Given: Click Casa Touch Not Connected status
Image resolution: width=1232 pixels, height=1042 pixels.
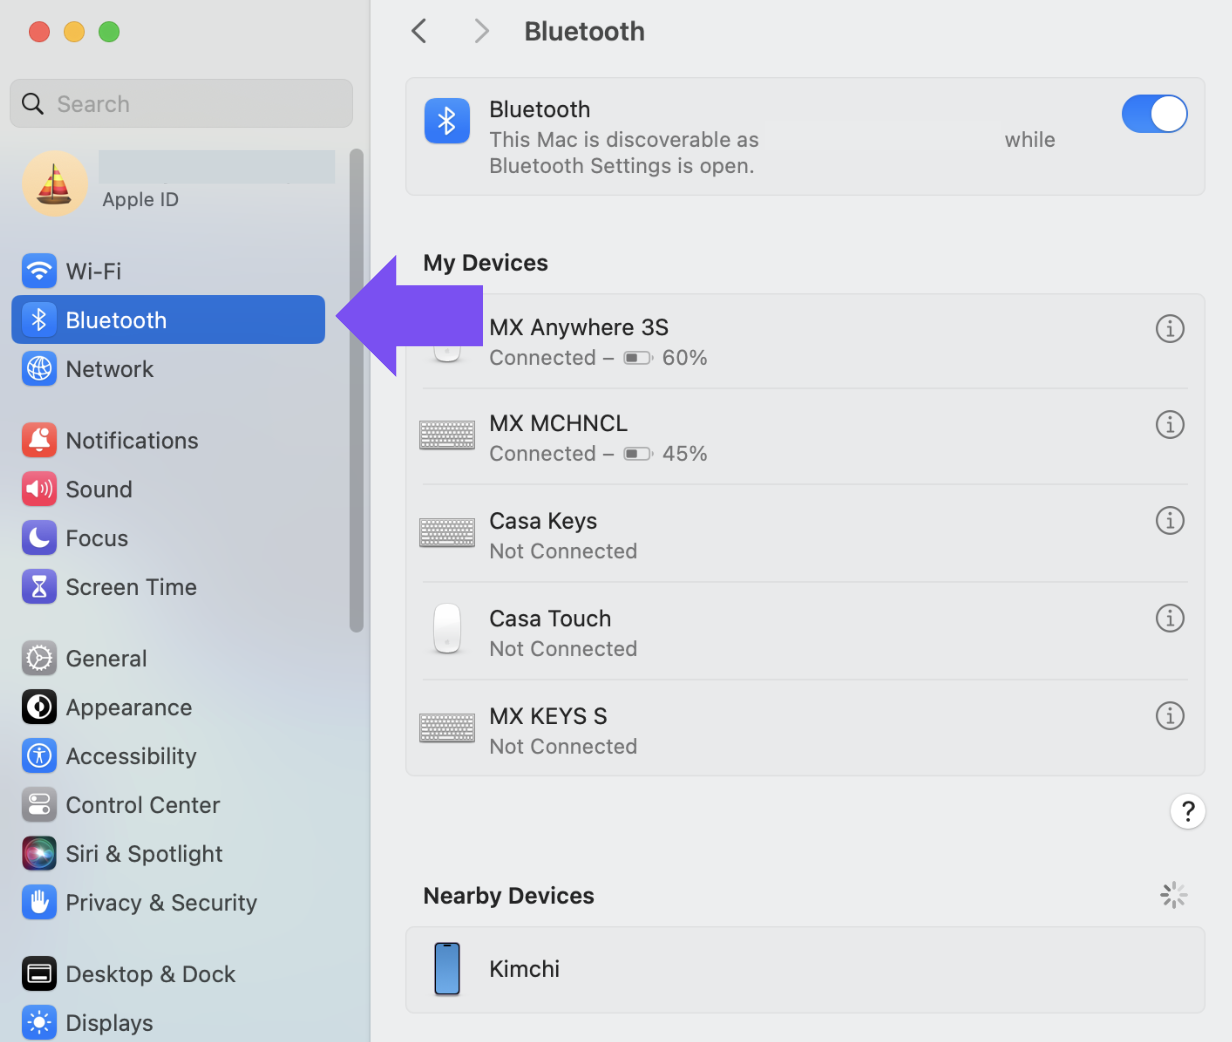Looking at the screenshot, I should click(x=563, y=649).
